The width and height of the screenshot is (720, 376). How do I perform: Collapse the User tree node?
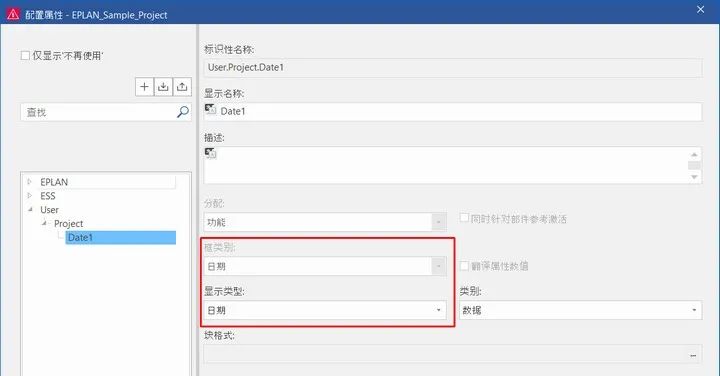point(30,209)
